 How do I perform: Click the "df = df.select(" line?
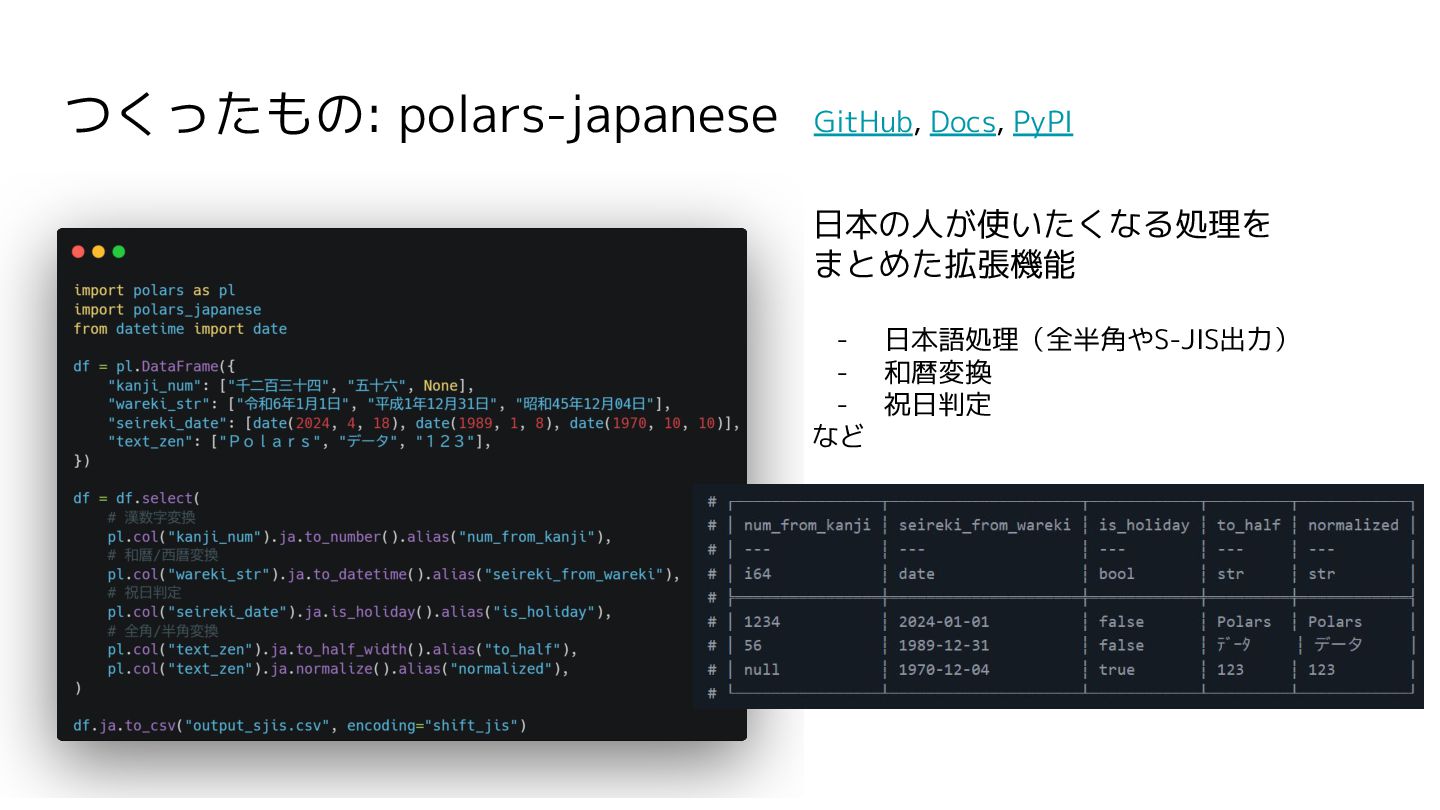[x=137, y=498]
